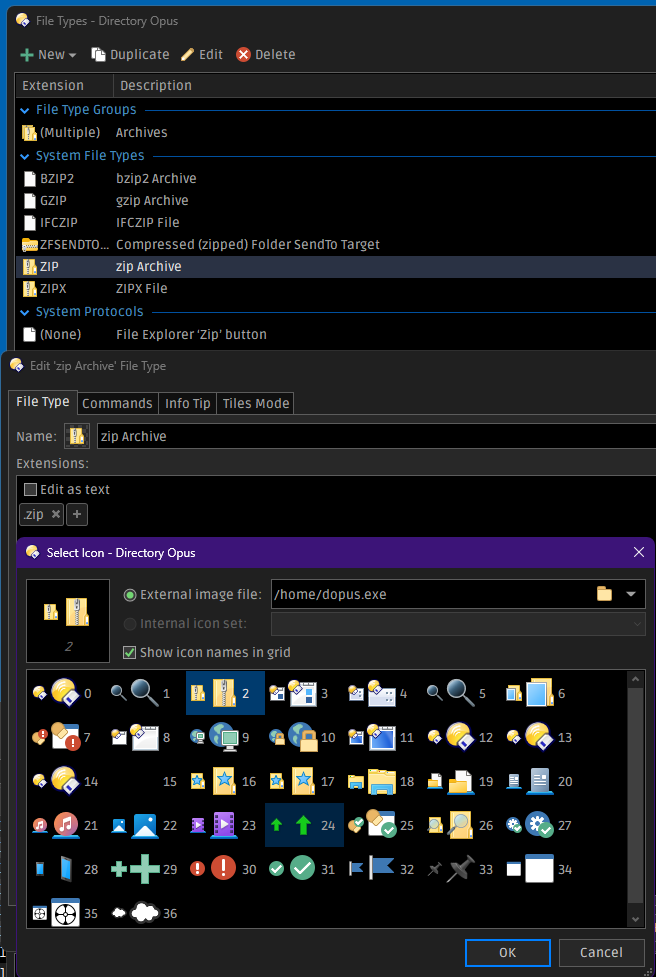Pick the documents icon numbered 19

click(x=460, y=781)
